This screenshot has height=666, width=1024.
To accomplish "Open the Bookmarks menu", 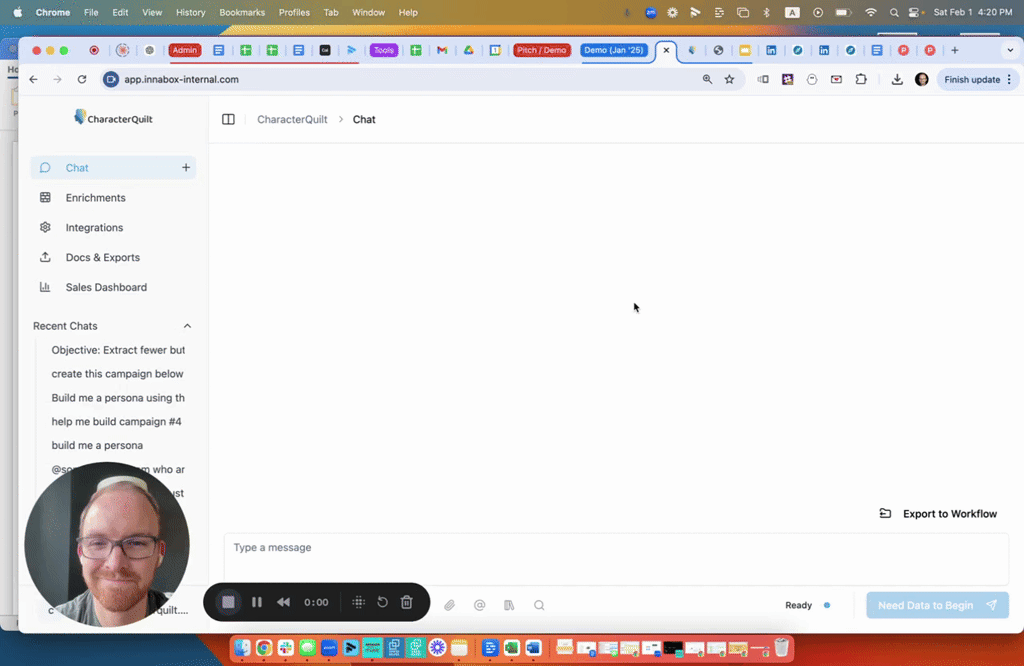I will [242, 12].
